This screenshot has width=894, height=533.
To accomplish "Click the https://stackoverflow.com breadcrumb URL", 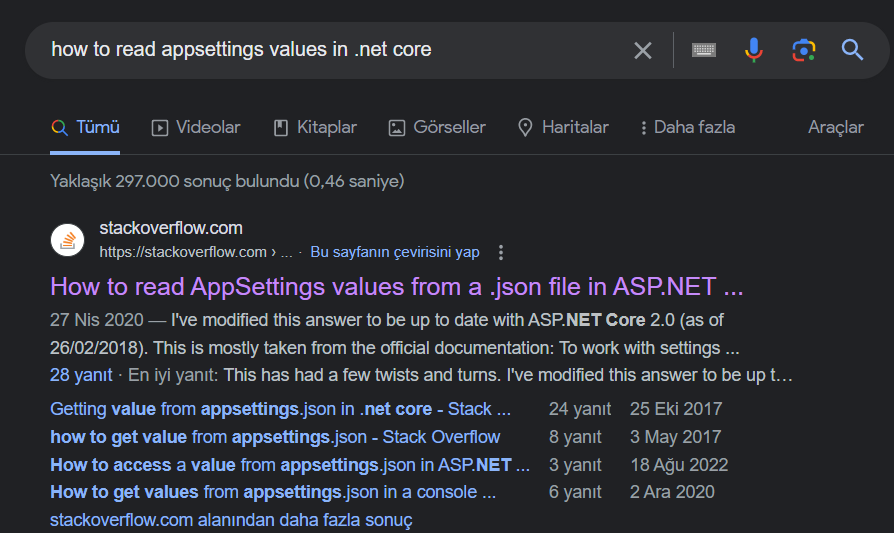I will 196,252.
